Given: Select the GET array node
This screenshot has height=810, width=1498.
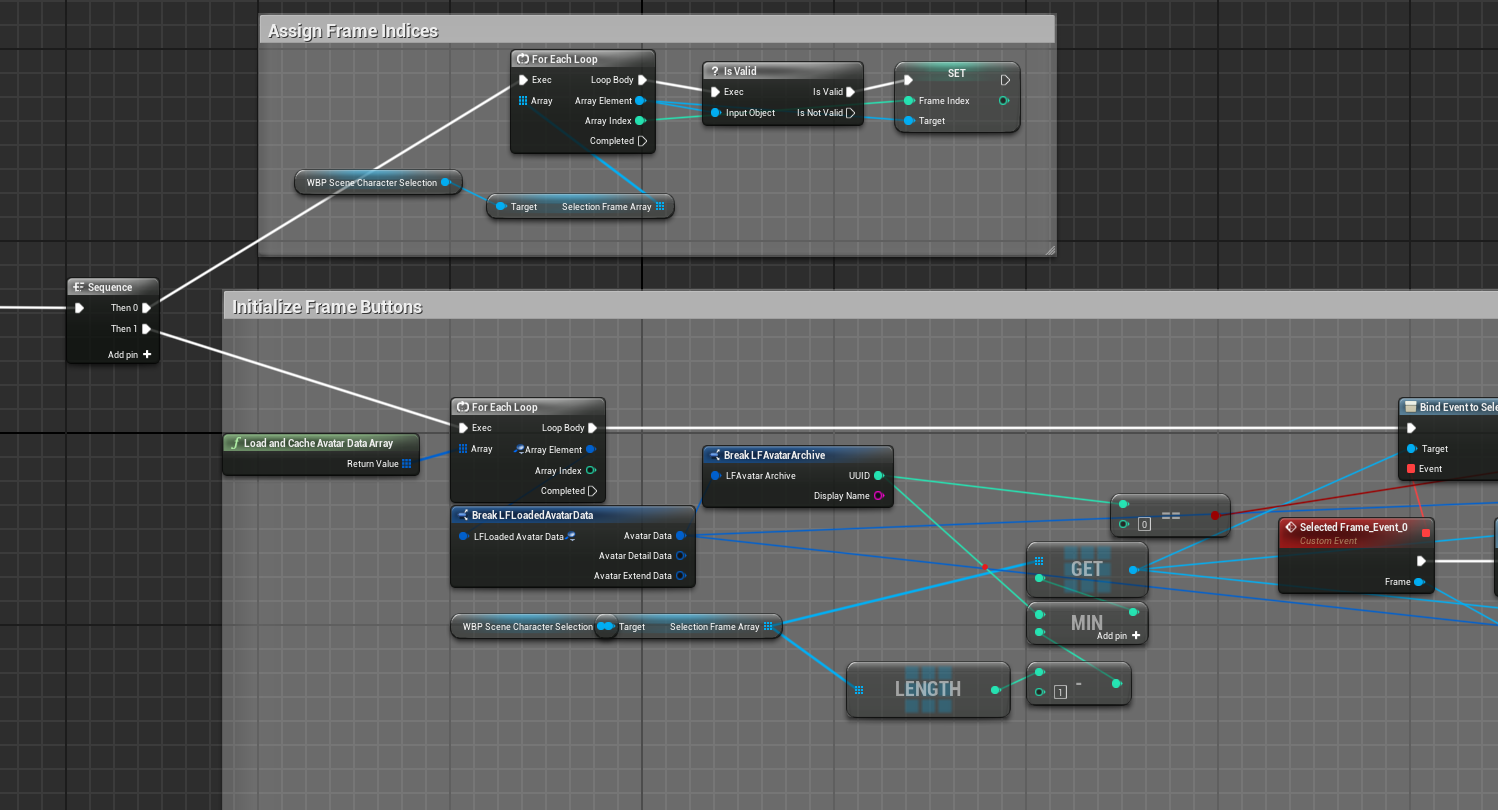Looking at the screenshot, I should 1086,569.
